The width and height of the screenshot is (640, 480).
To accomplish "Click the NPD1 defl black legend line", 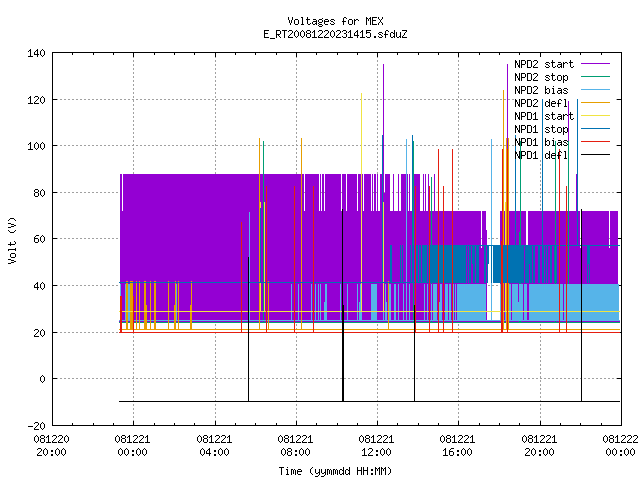I will point(595,155).
